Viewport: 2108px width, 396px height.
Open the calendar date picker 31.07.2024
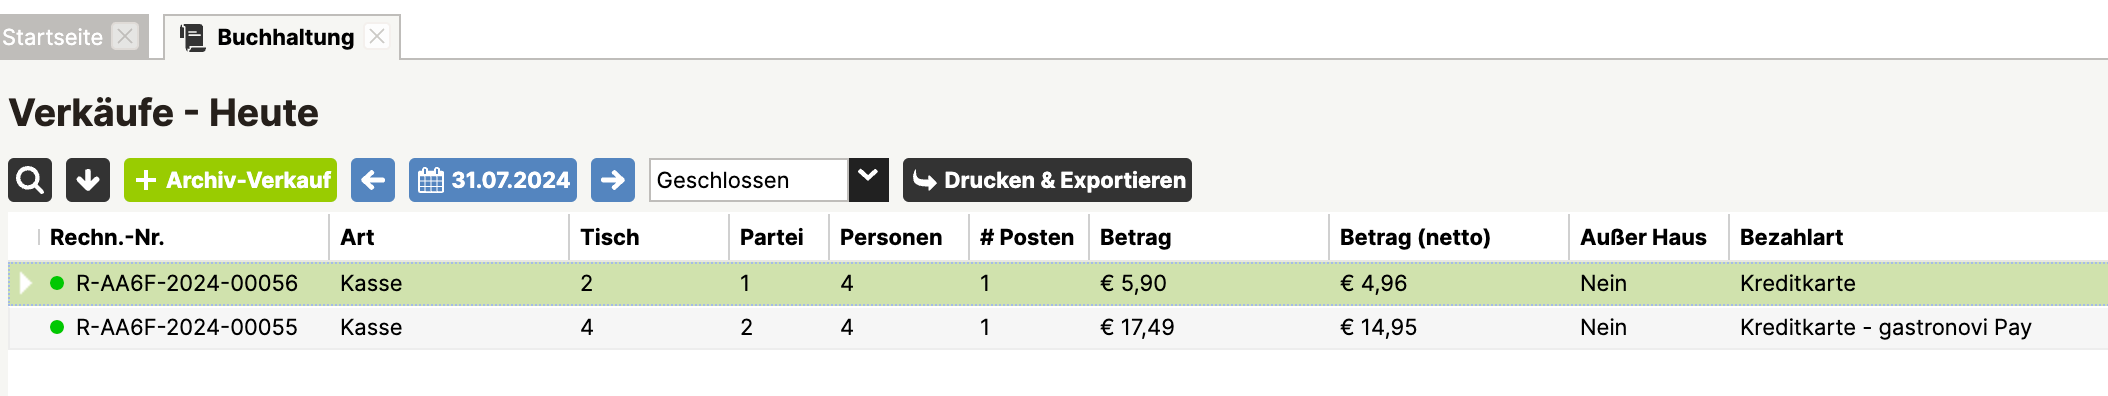pyautogui.click(x=493, y=180)
